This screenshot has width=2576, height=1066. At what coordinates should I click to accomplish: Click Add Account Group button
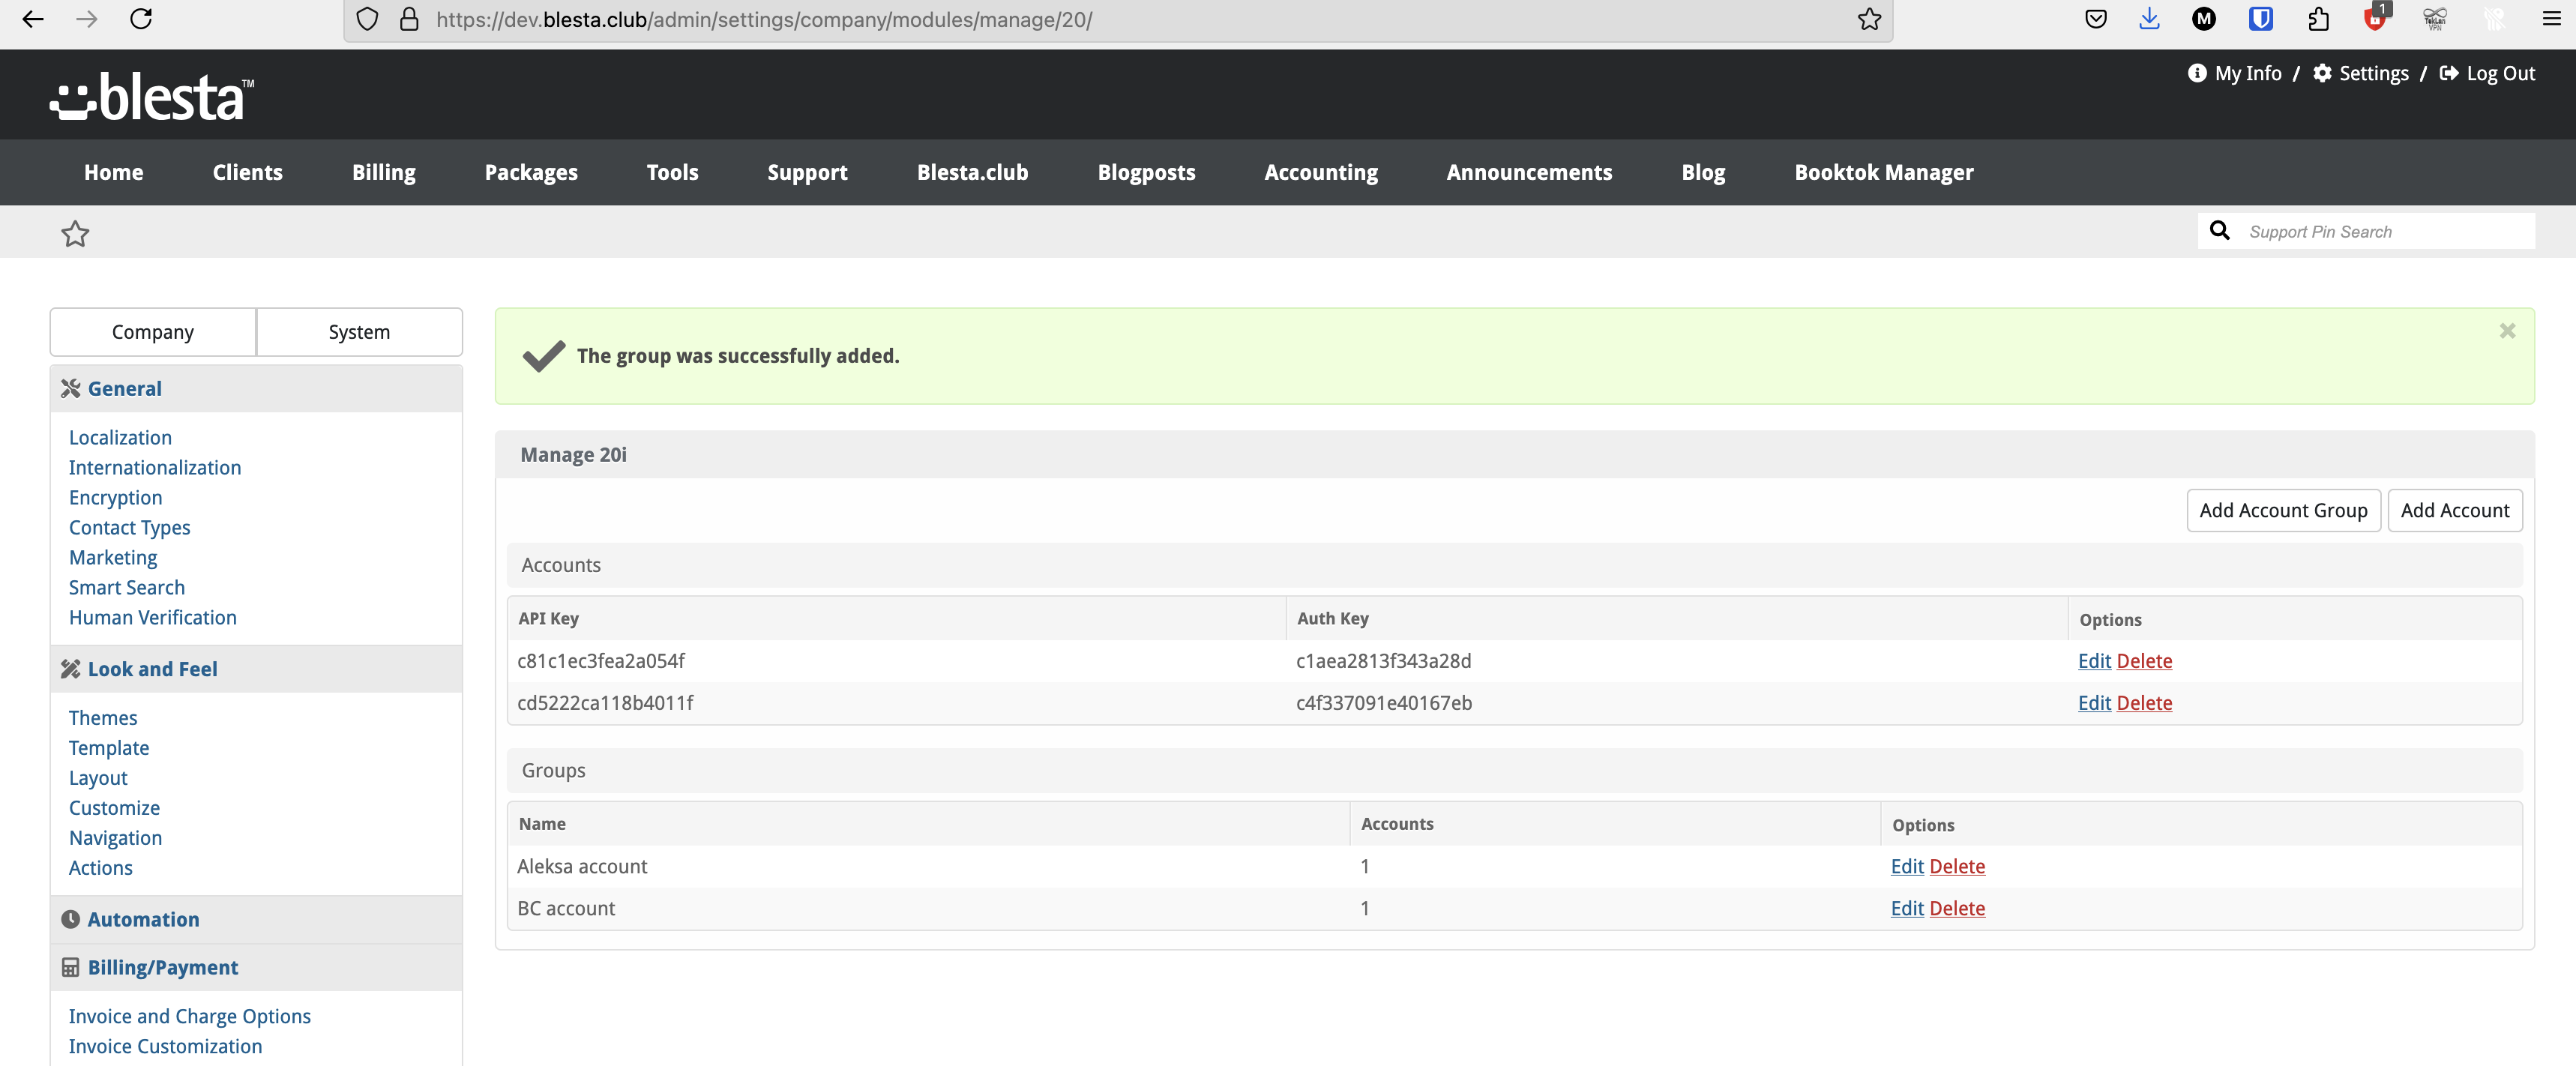(x=2283, y=510)
